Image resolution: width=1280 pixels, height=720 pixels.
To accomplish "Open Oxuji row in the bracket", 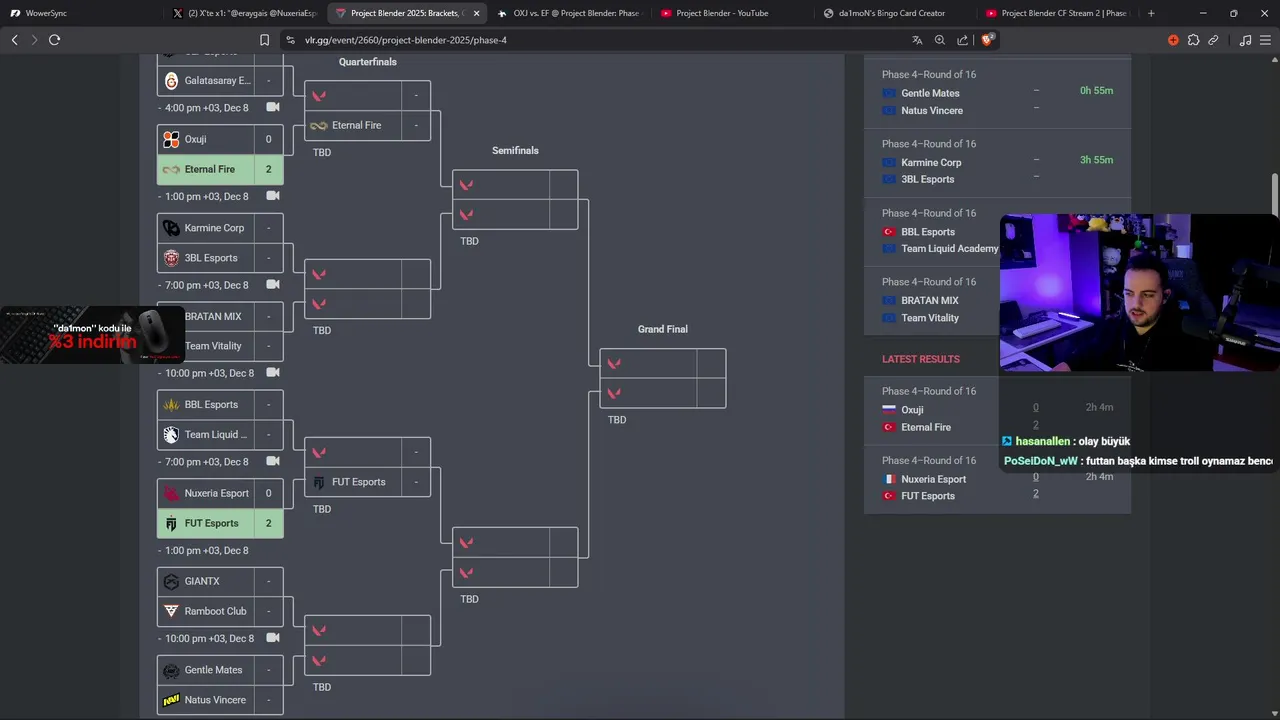I will (220, 140).
